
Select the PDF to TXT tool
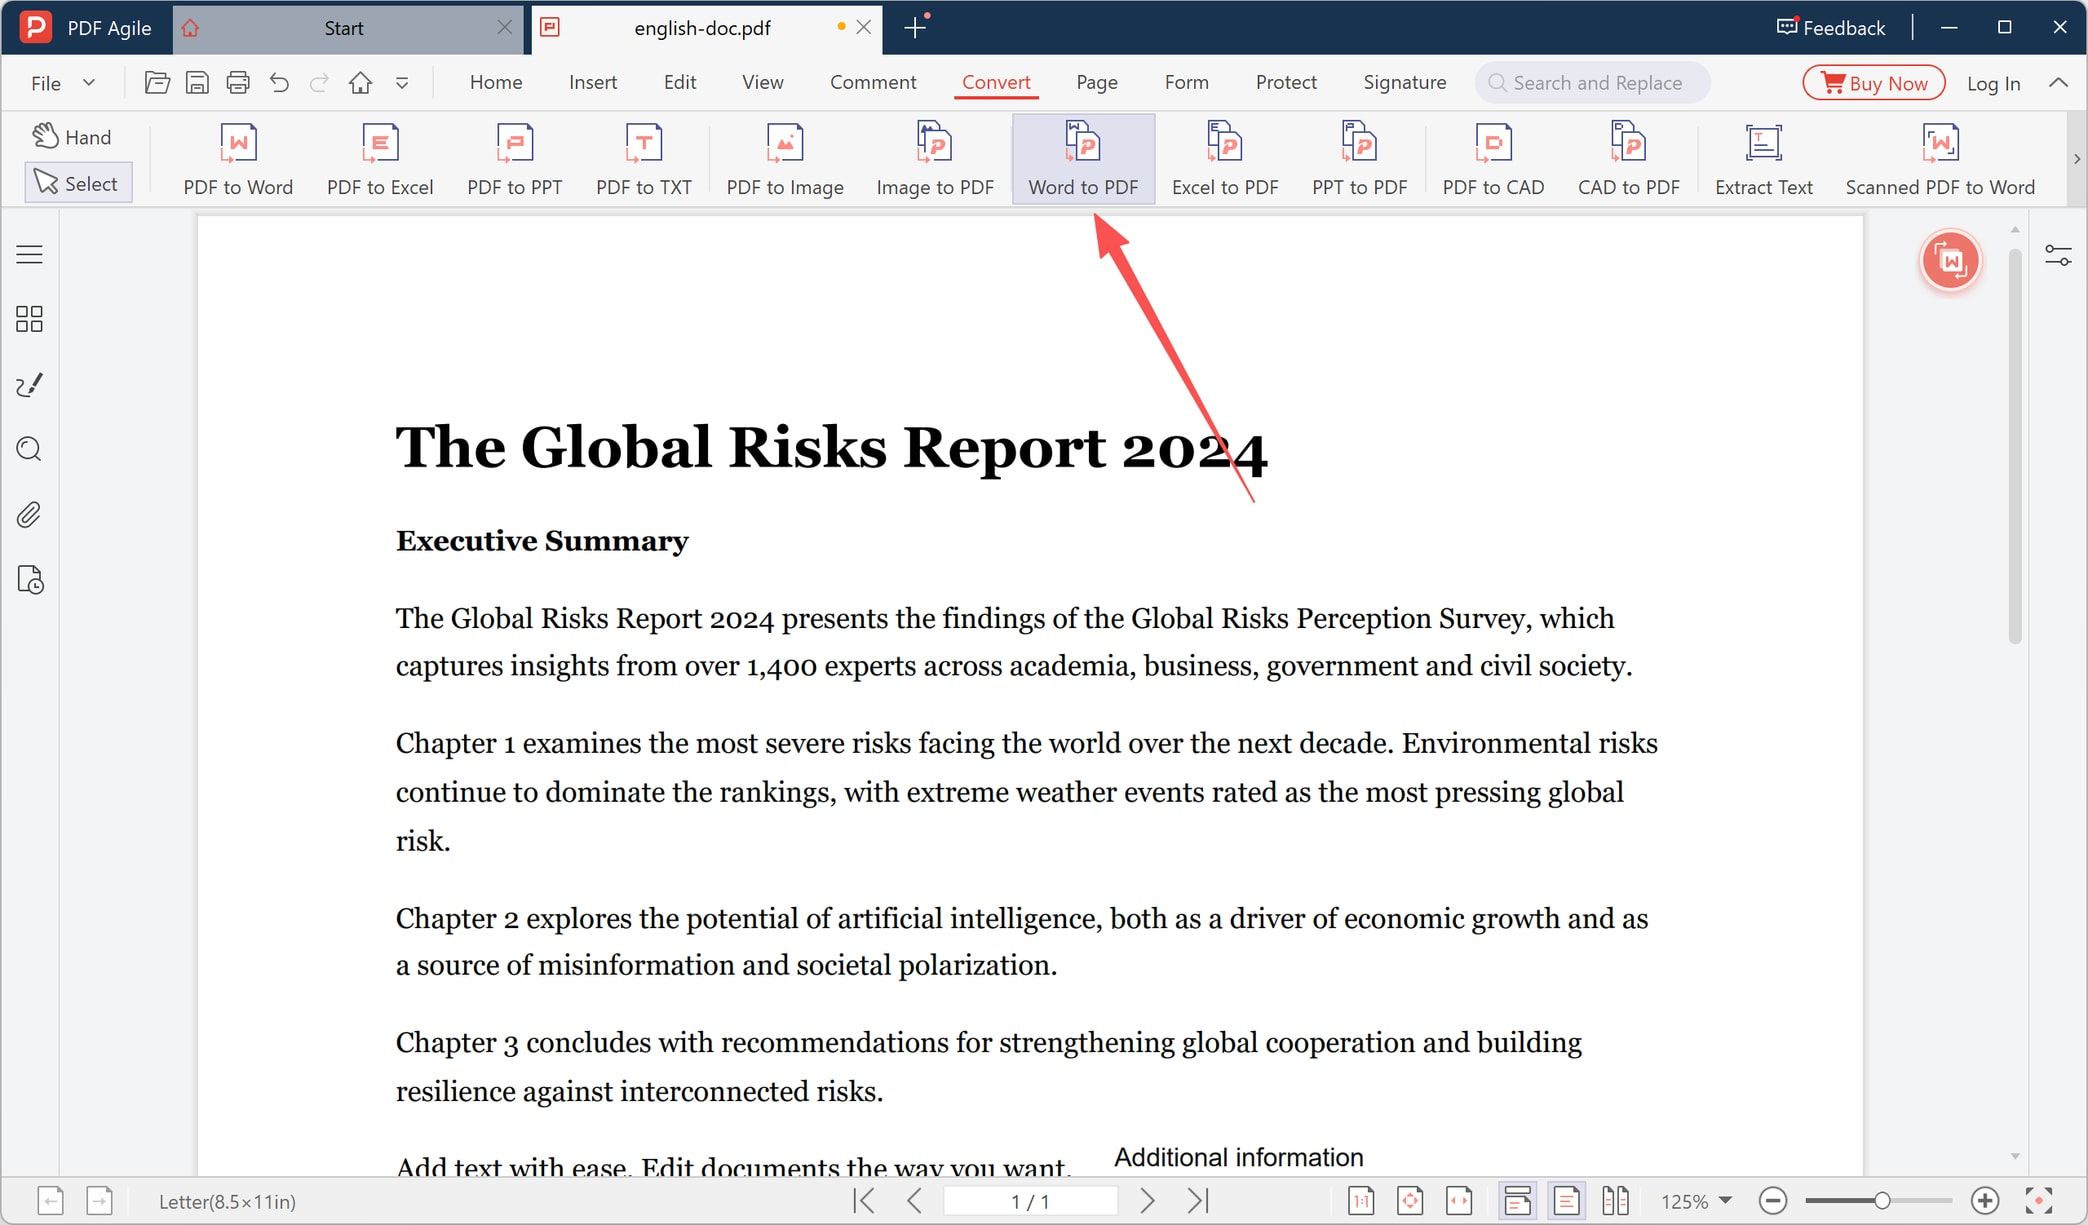644,159
